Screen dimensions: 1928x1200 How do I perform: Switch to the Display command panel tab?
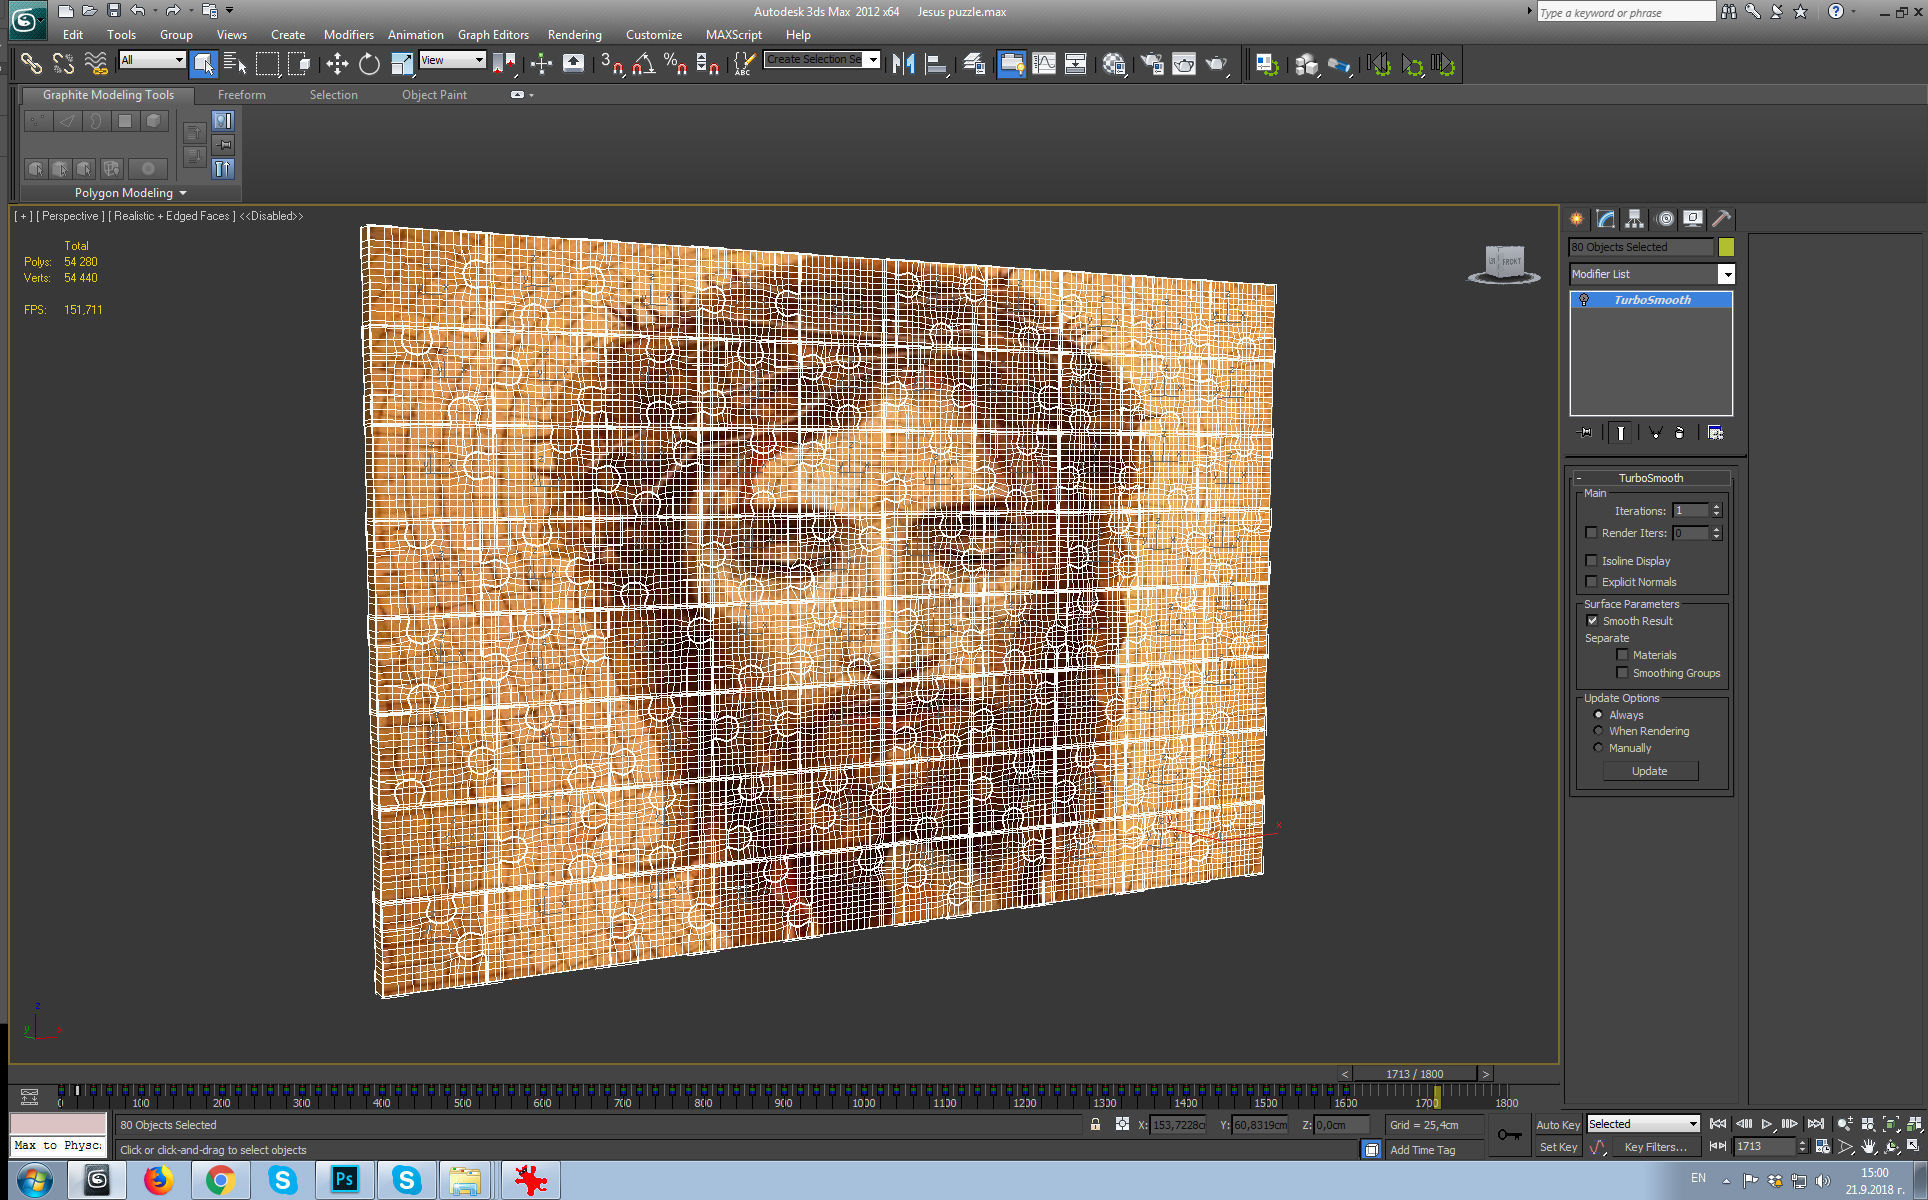(1692, 219)
